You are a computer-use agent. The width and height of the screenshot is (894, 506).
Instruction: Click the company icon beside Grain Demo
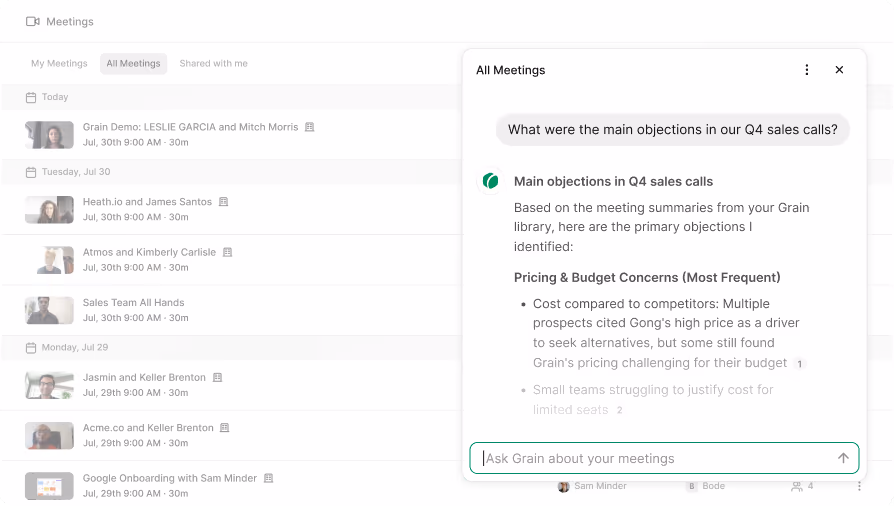click(x=310, y=127)
